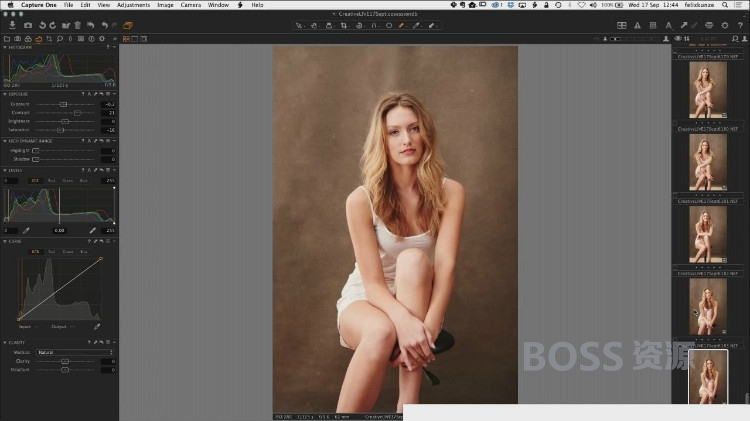750x421 pixels.
Task: Collapse the Curve panel
Action: [x=5, y=242]
